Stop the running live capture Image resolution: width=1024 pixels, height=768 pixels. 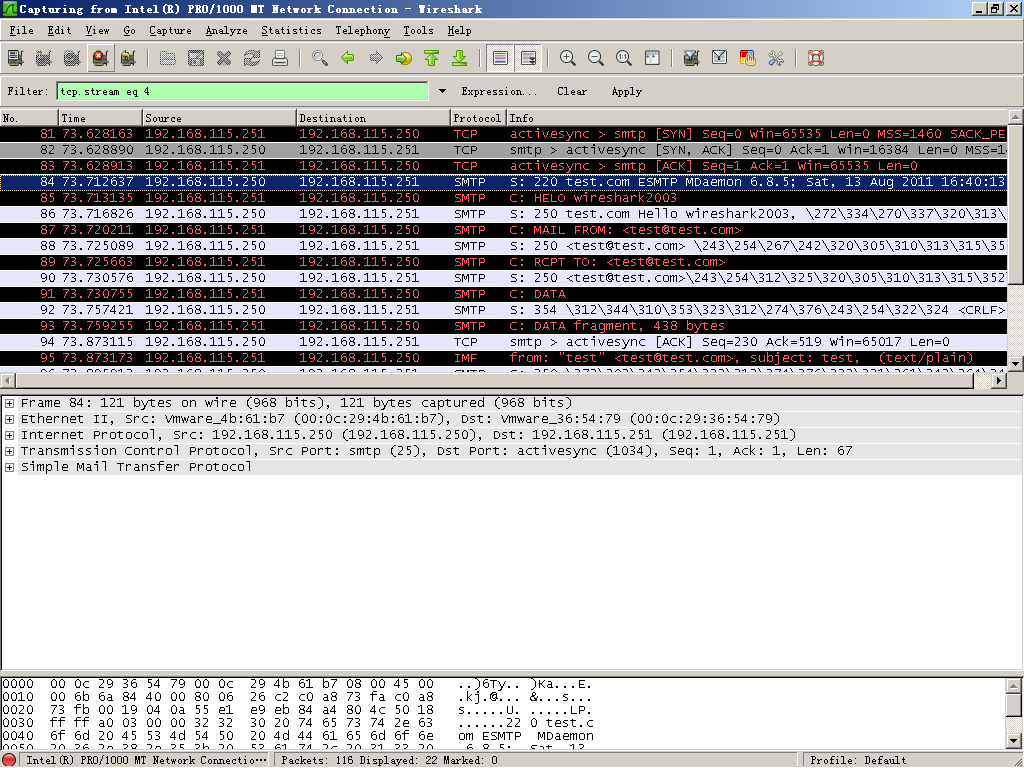(100, 58)
